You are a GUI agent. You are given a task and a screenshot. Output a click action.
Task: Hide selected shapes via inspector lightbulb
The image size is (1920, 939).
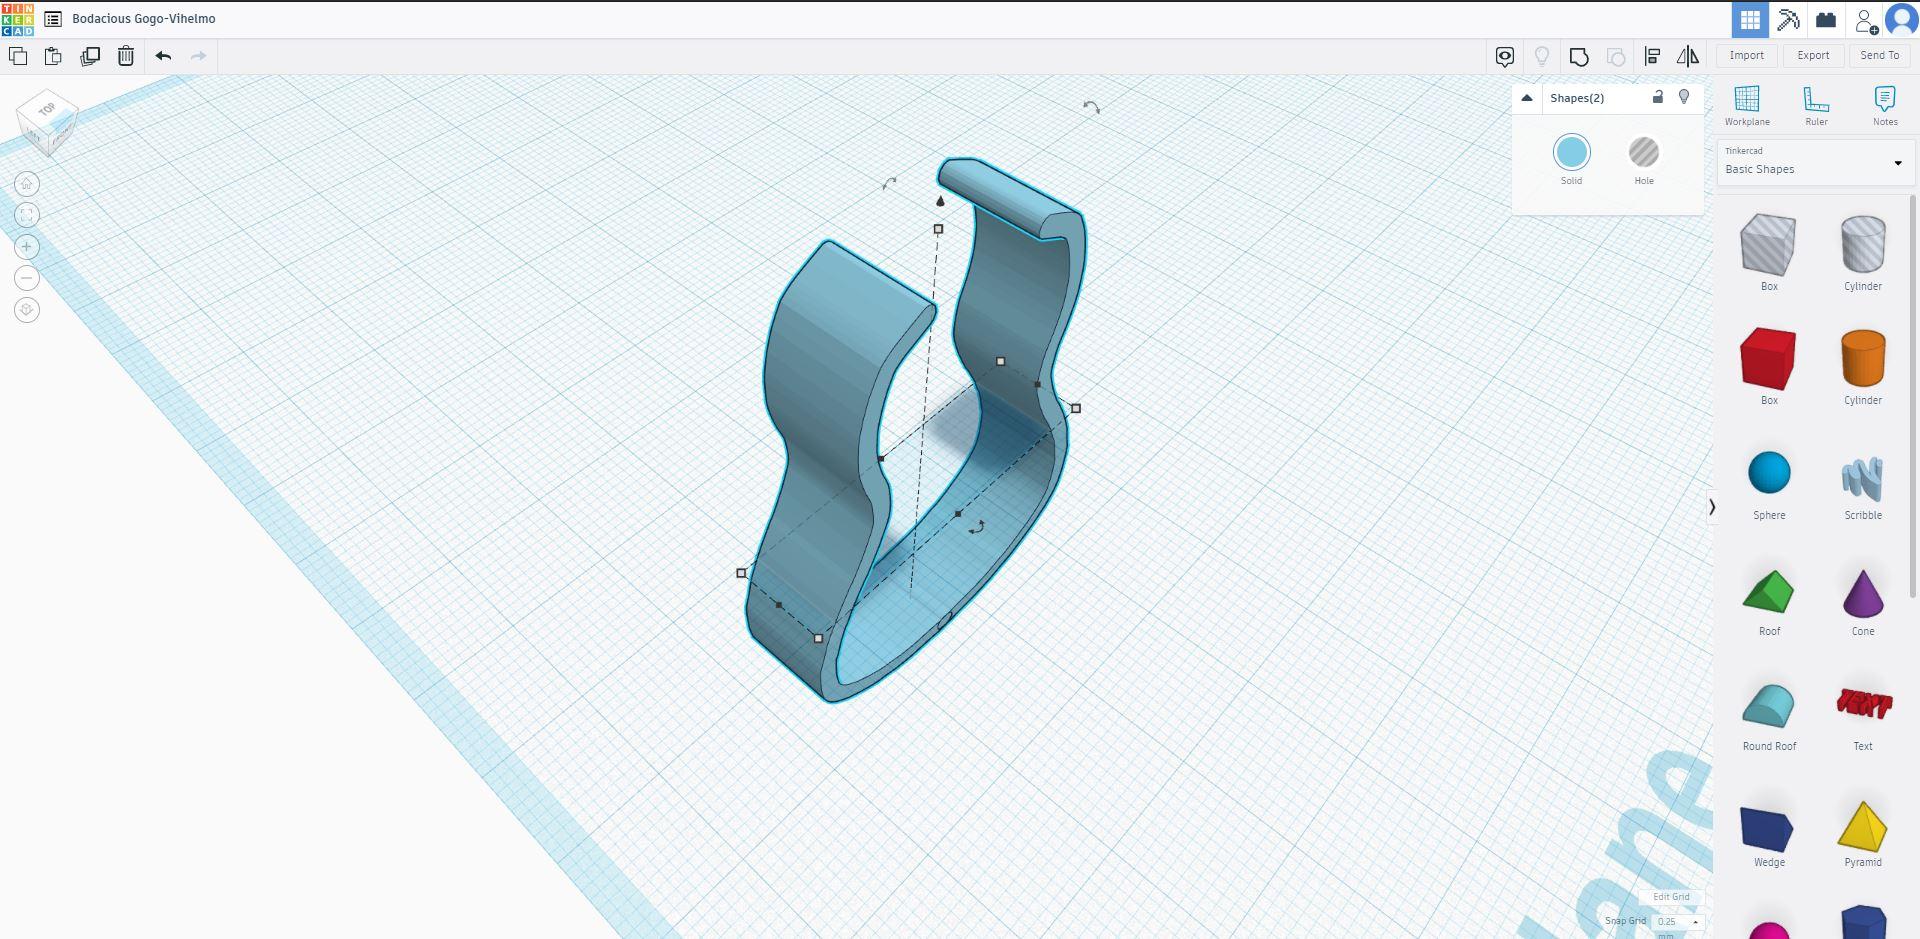coord(1684,97)
